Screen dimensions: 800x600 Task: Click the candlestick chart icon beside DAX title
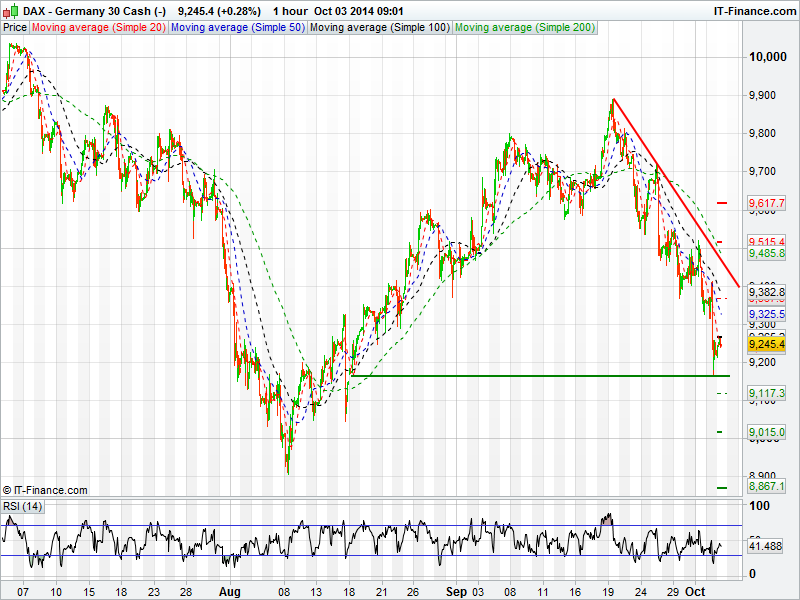[10, 11]
